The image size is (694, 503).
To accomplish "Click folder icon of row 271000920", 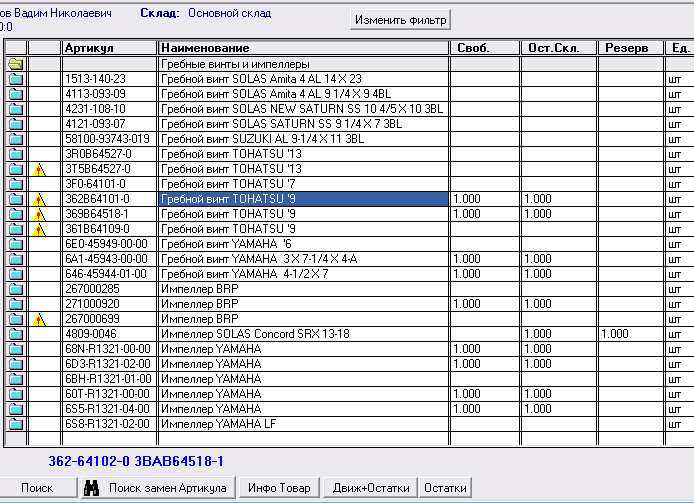I will [15, 304].
